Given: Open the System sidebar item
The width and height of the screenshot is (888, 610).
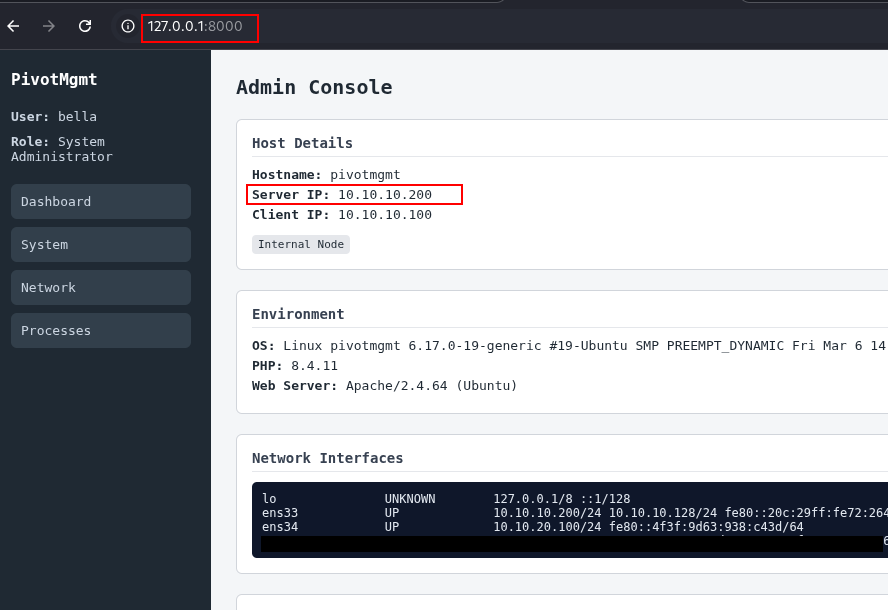Looking at the screenshot, I should (100, 244).
